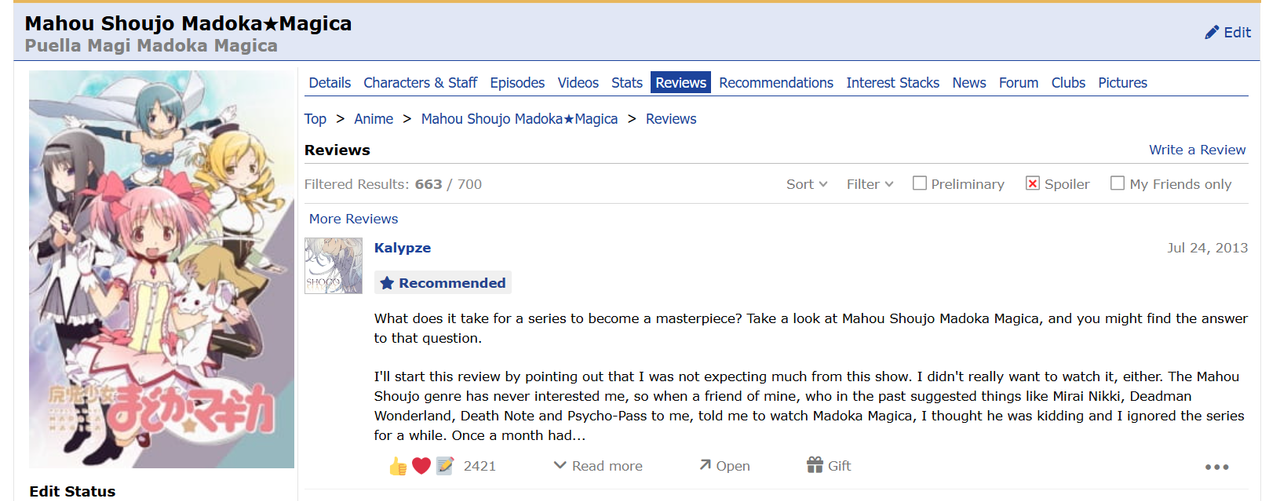Viewport: 1280px width, 501px height.
Task: Open the Characters & Staff tab
Action: pyautogui.click(x=420, y=83)
